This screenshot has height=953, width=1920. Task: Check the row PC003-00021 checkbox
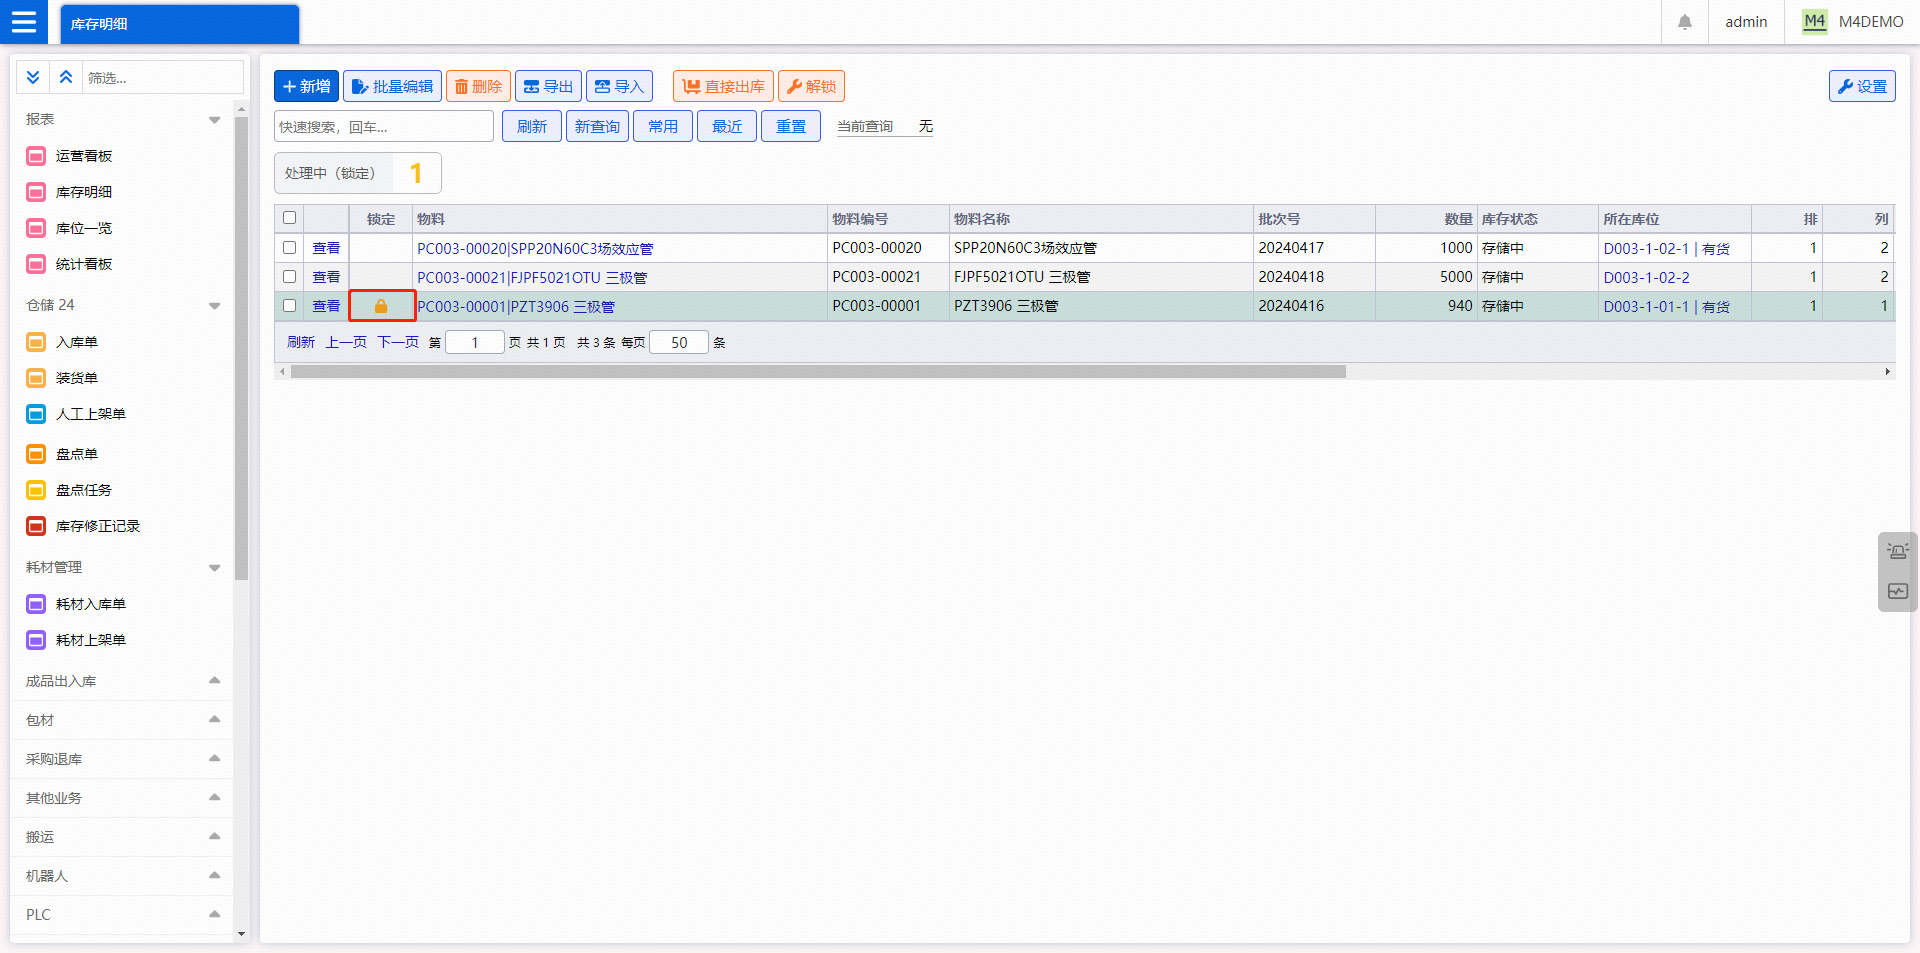coord(290,276)
